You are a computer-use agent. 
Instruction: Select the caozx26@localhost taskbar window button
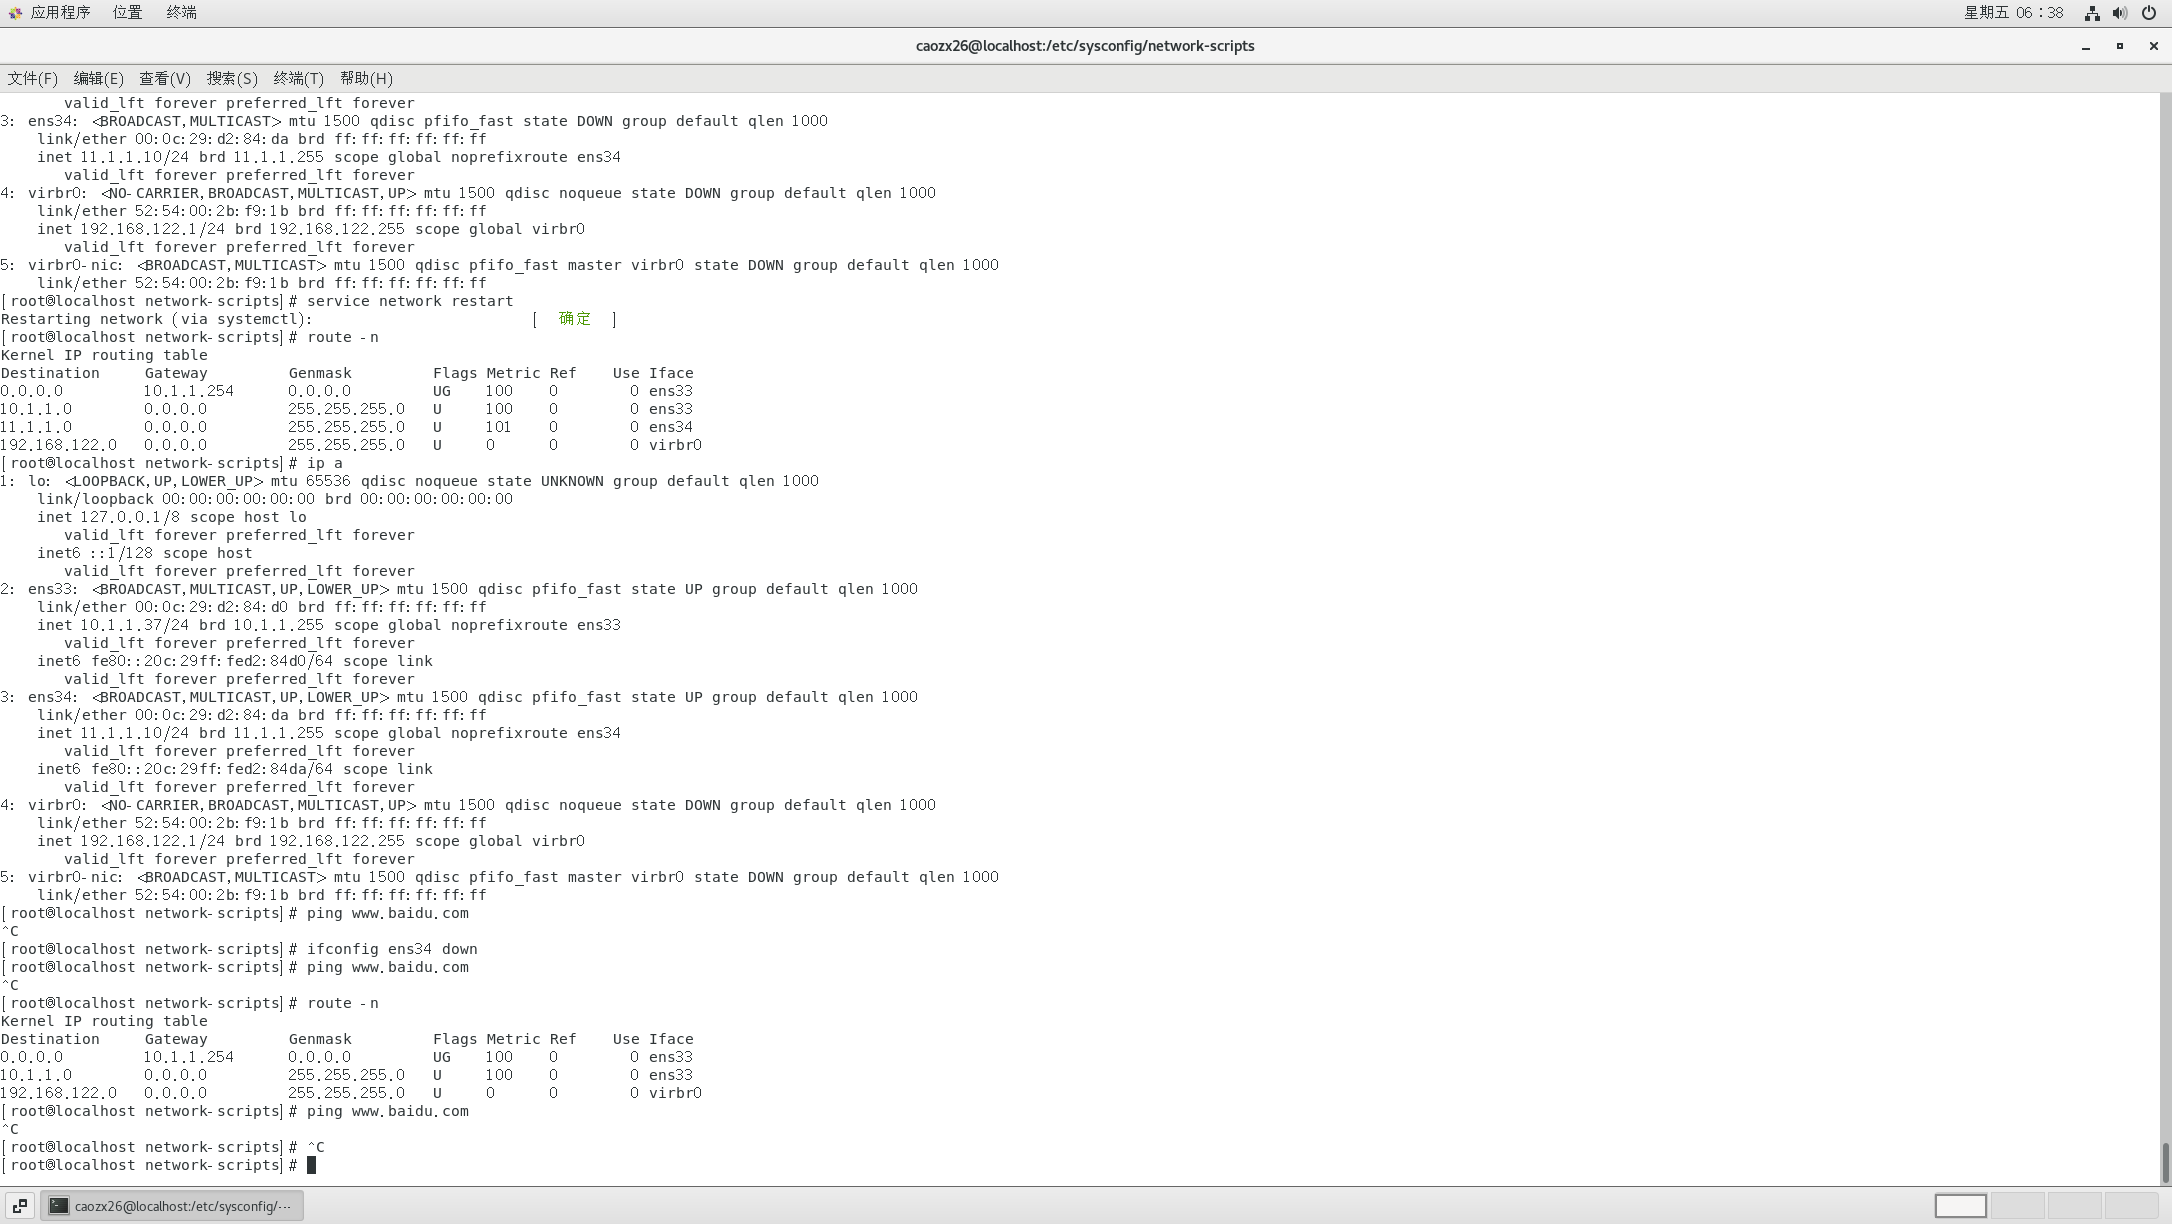[x=172, y=1206]
